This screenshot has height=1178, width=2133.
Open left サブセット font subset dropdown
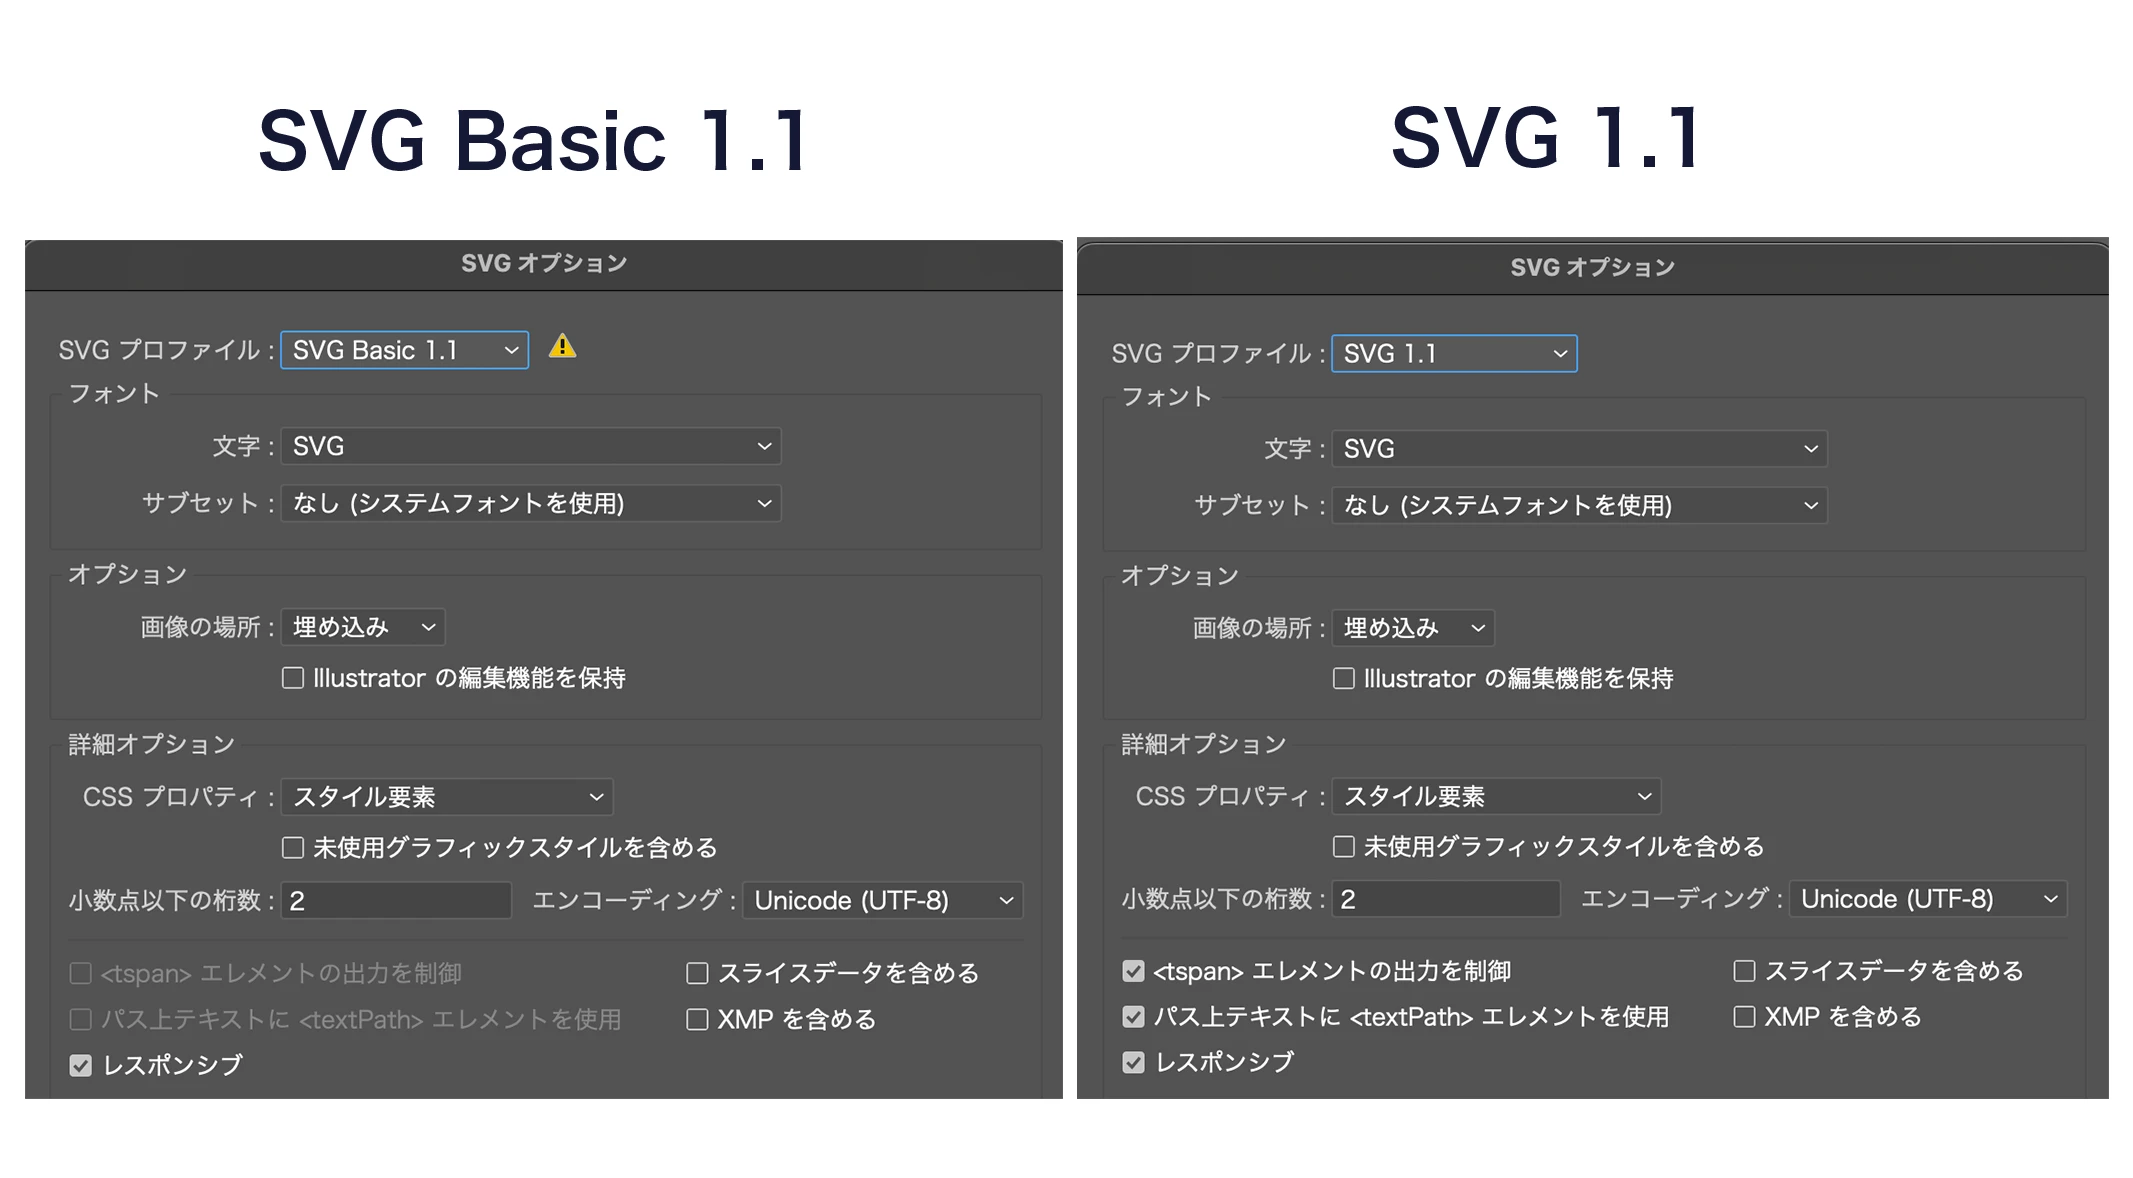pyautogui.click(x=530, y=503)
